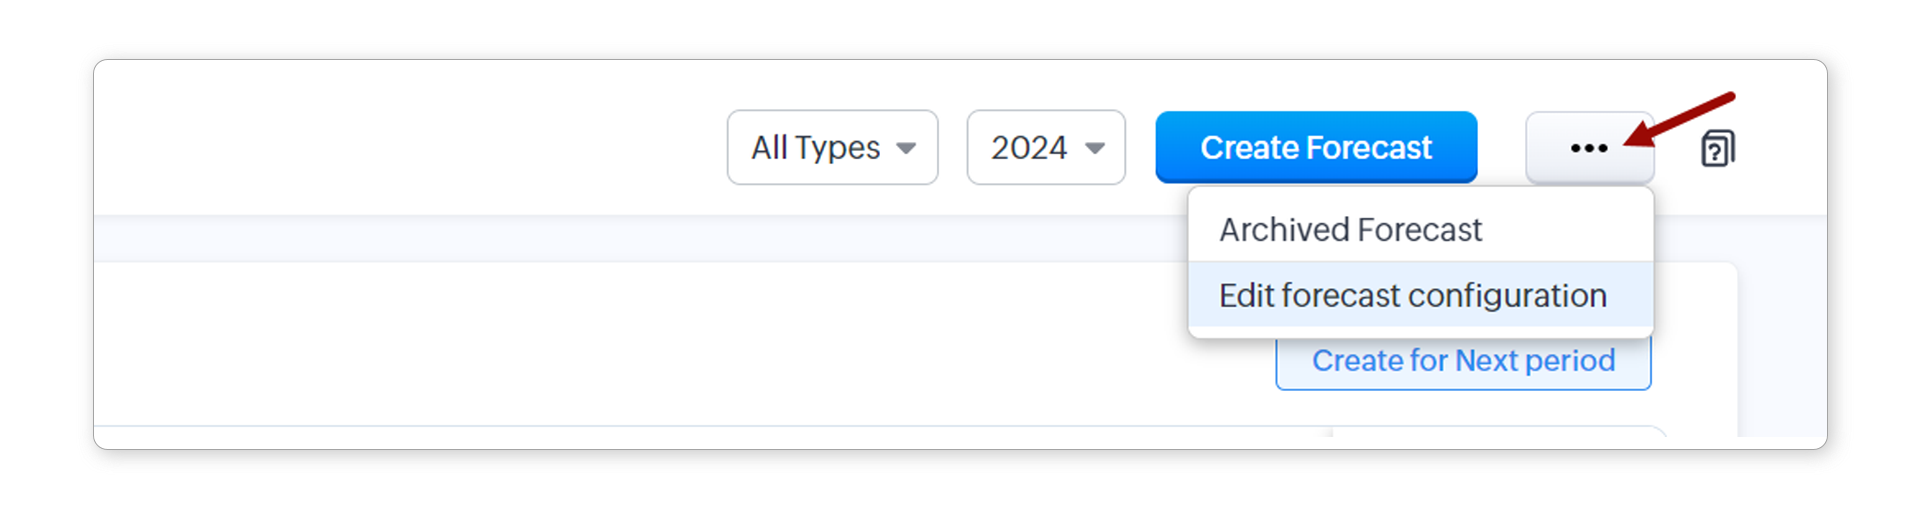The height and width of the screenshot is (515, 1920).
Task: Start a new forecast with Create Forecast
Action: click(x=1315, y=148)
